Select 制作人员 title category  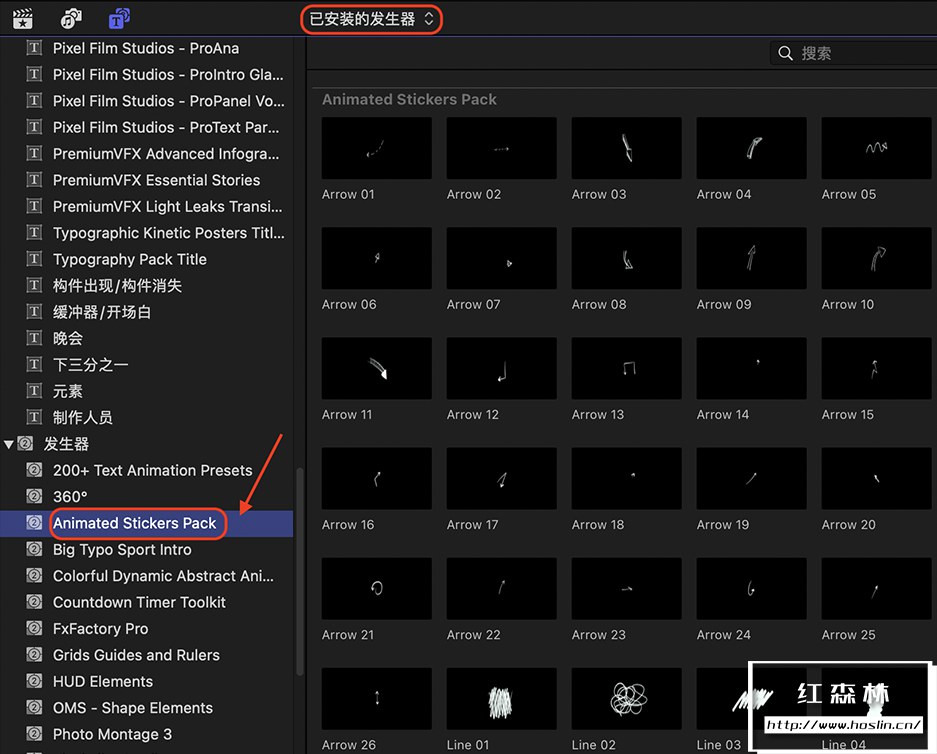point(146,417)
